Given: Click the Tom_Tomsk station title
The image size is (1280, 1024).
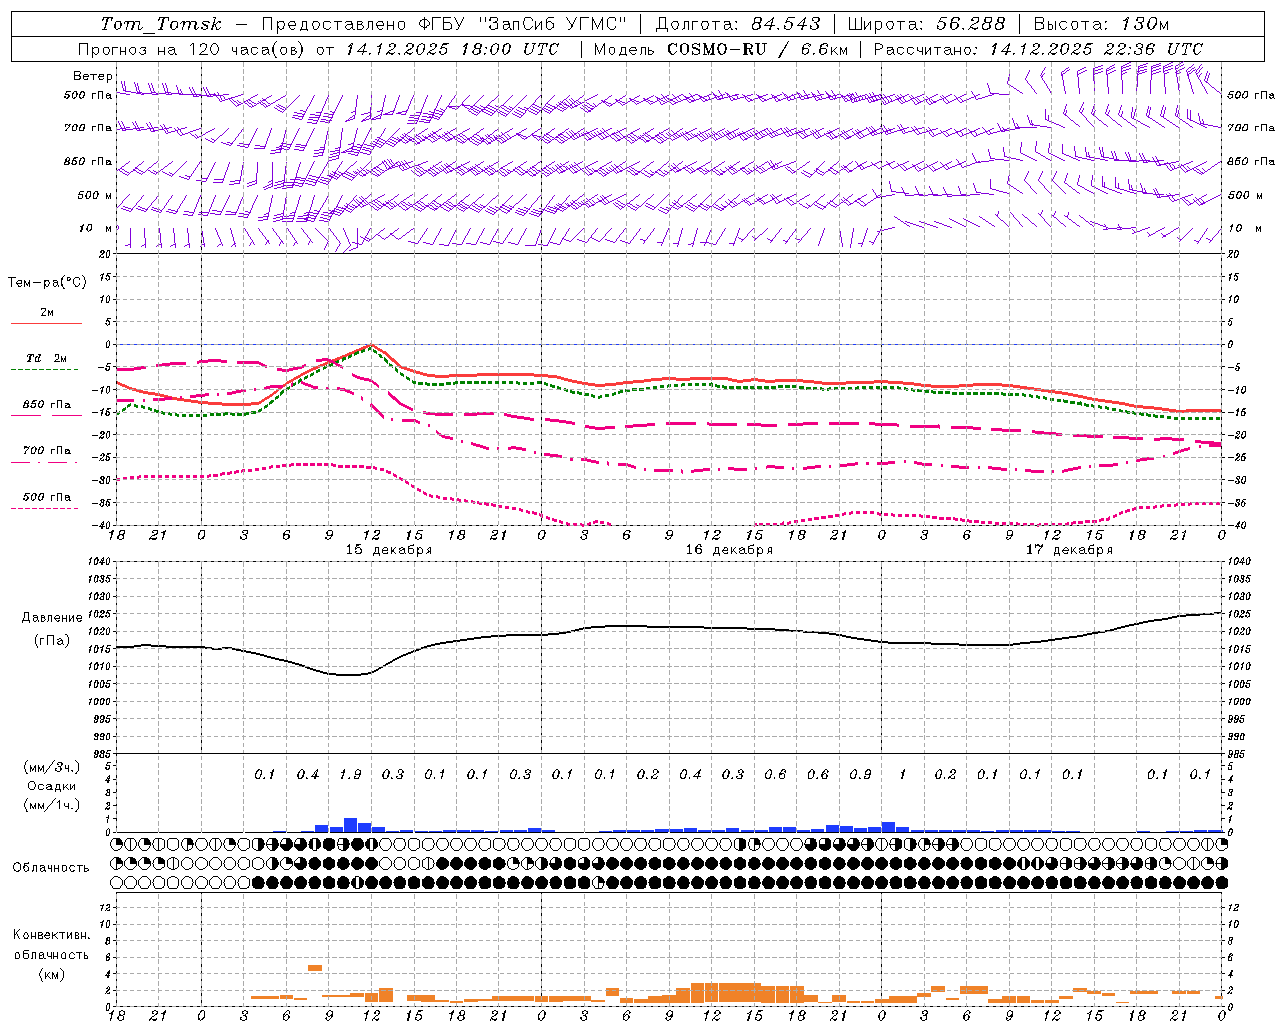Looking at the screenshot, I should click(x=161, y=24).
